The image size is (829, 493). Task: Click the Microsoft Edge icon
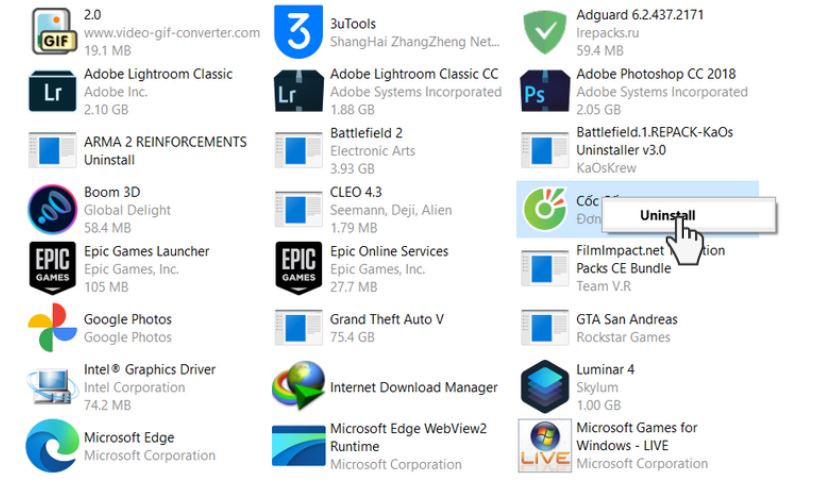point(53,446)
